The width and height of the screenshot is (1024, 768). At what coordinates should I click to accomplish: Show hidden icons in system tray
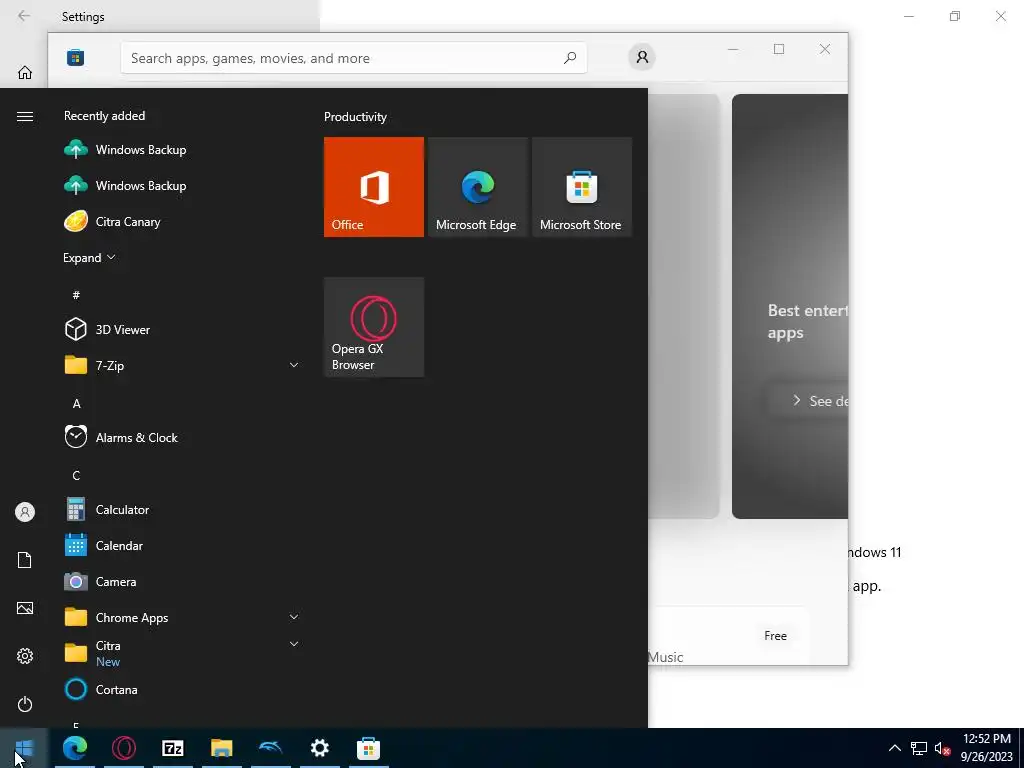(895, 748)
